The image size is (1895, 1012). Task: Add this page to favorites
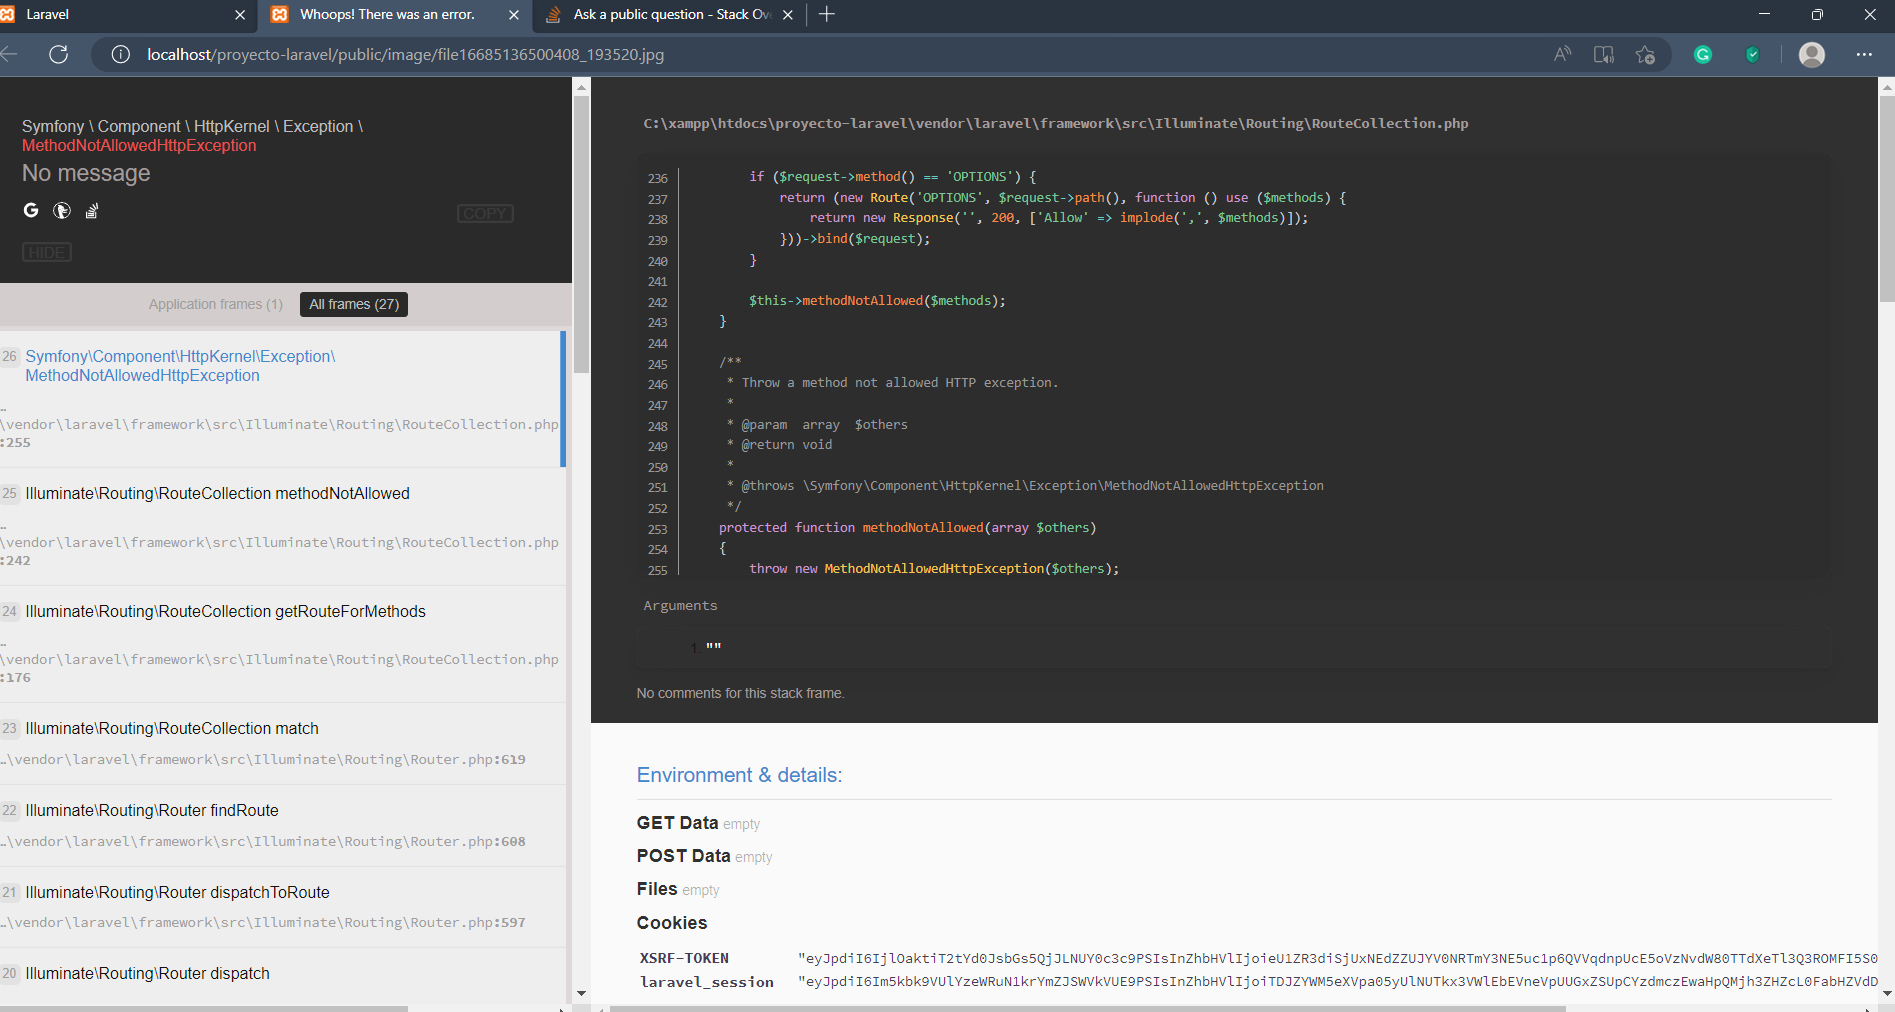coord(1645,54)
